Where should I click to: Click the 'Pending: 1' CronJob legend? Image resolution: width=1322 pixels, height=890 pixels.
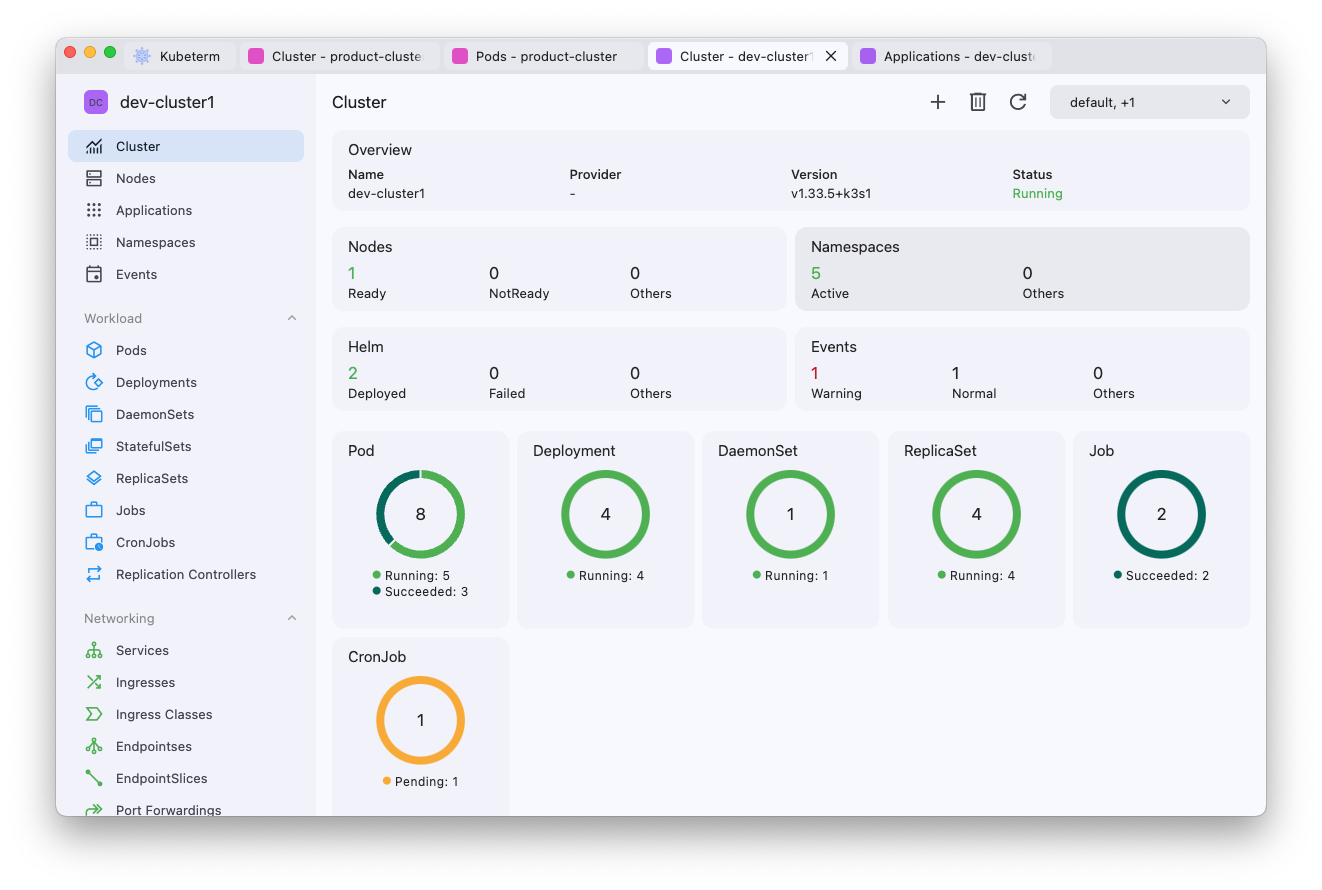pos(421,782)
